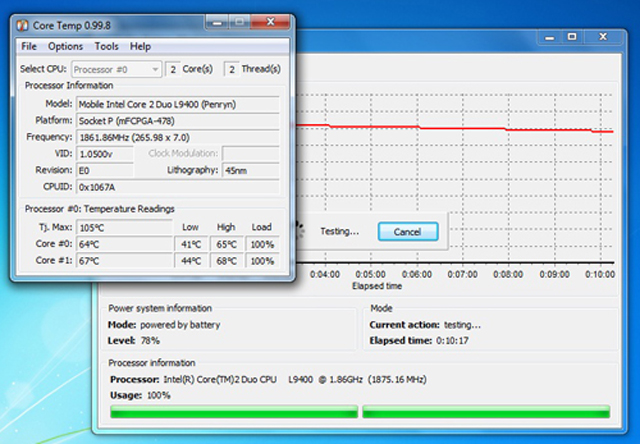Click the Revision field E0
This screenshot has height=444, width=640.
(x=105, y=171)
